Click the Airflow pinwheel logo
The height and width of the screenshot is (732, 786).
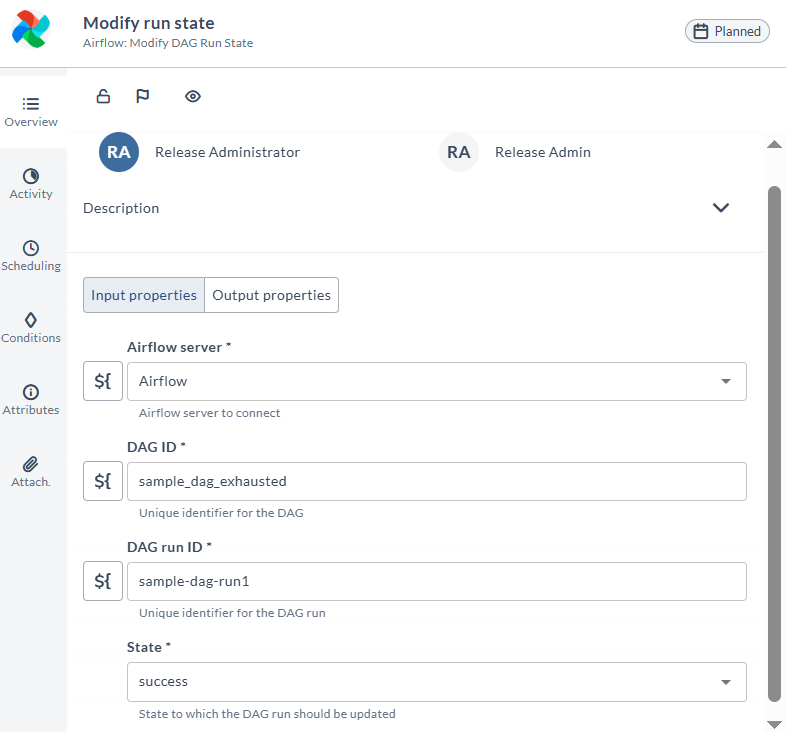click(x=31, y=30)
